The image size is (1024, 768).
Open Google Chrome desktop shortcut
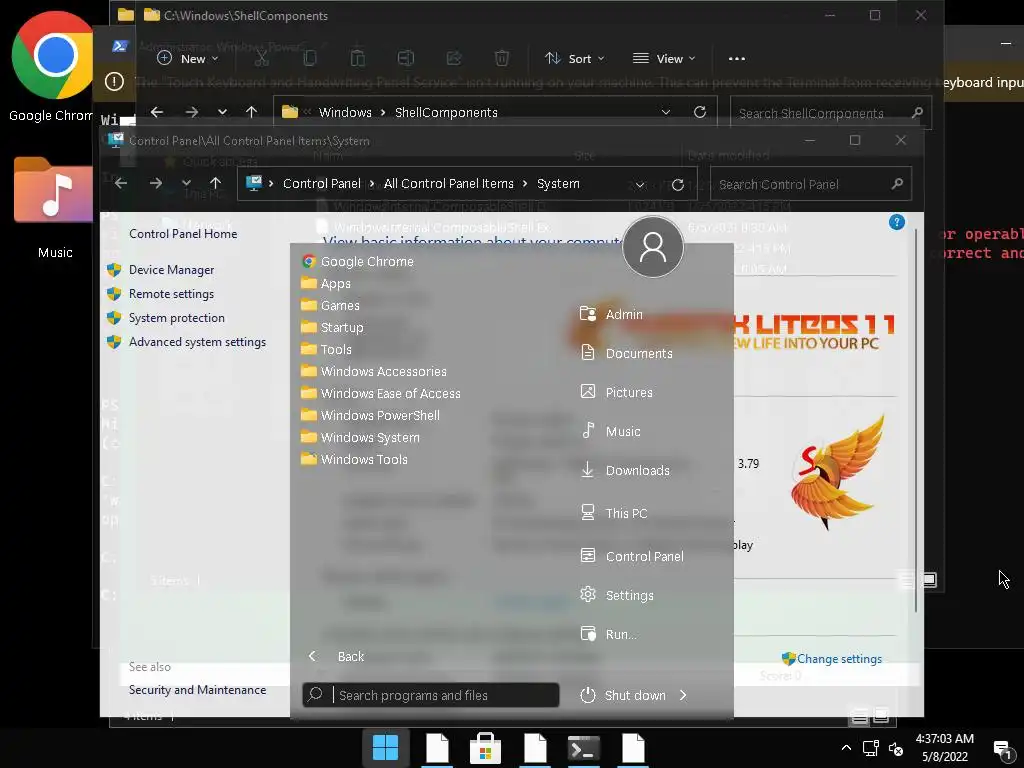[52, 67]
